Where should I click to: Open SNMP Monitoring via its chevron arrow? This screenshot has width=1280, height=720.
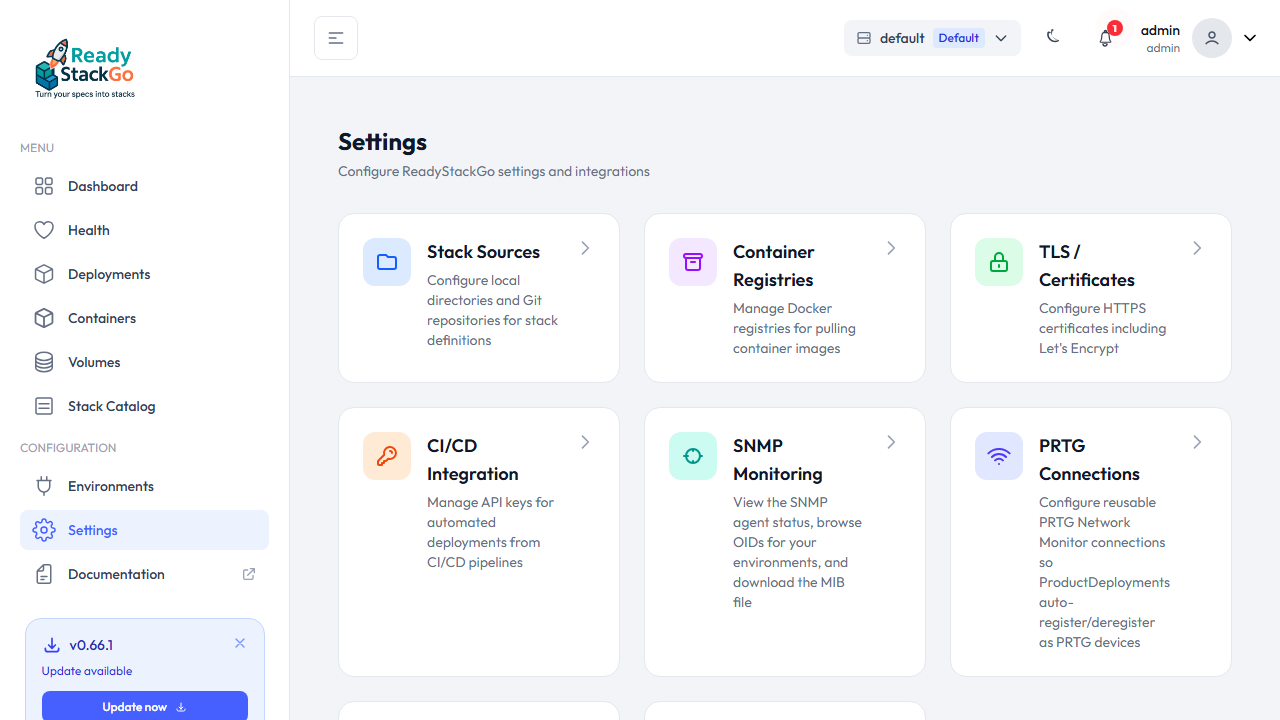pos(891,442)
